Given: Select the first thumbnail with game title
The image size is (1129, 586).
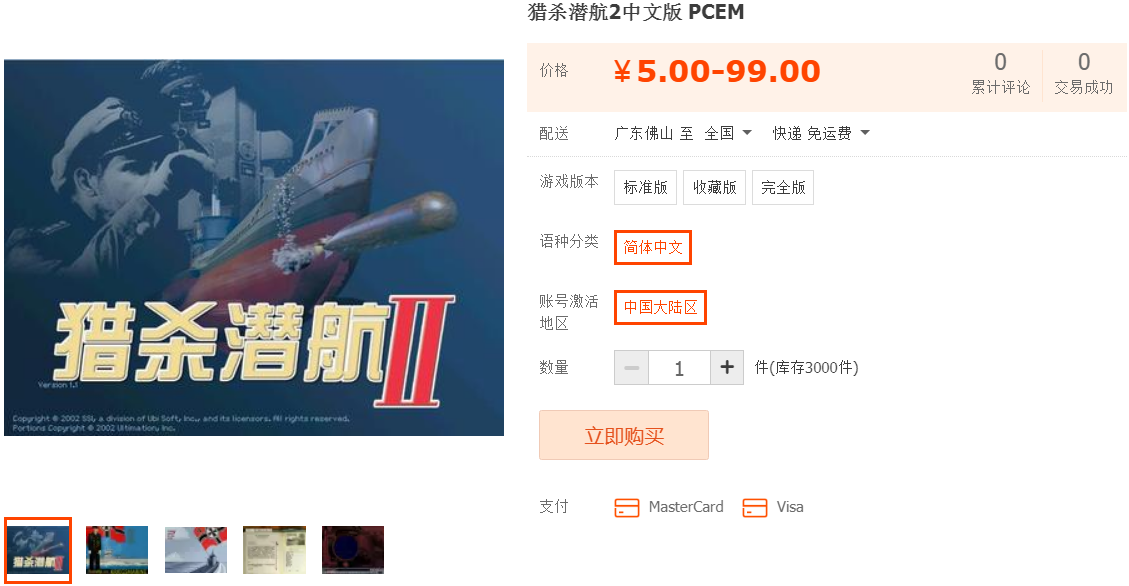Looking at the screenshot, I should [x=37, y=550].
